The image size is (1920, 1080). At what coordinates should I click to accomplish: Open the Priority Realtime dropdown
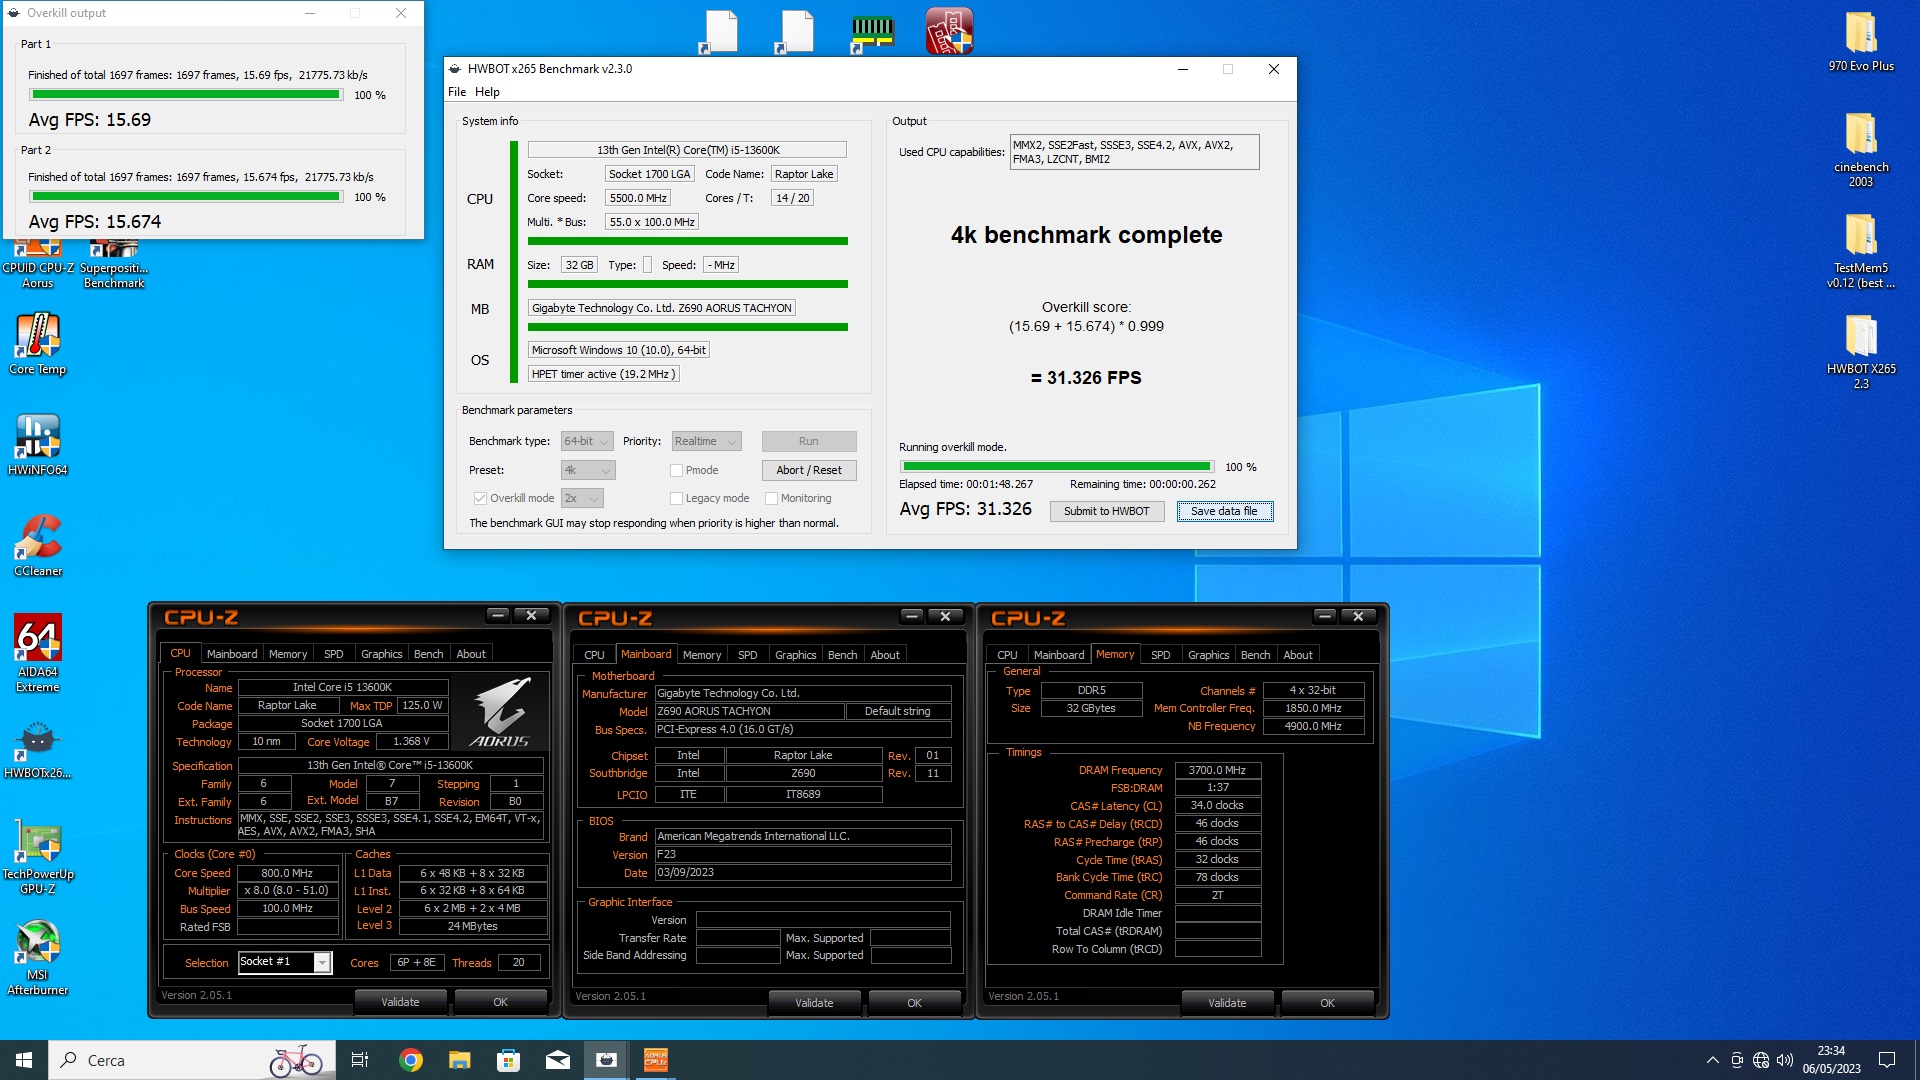pos(706,441)
